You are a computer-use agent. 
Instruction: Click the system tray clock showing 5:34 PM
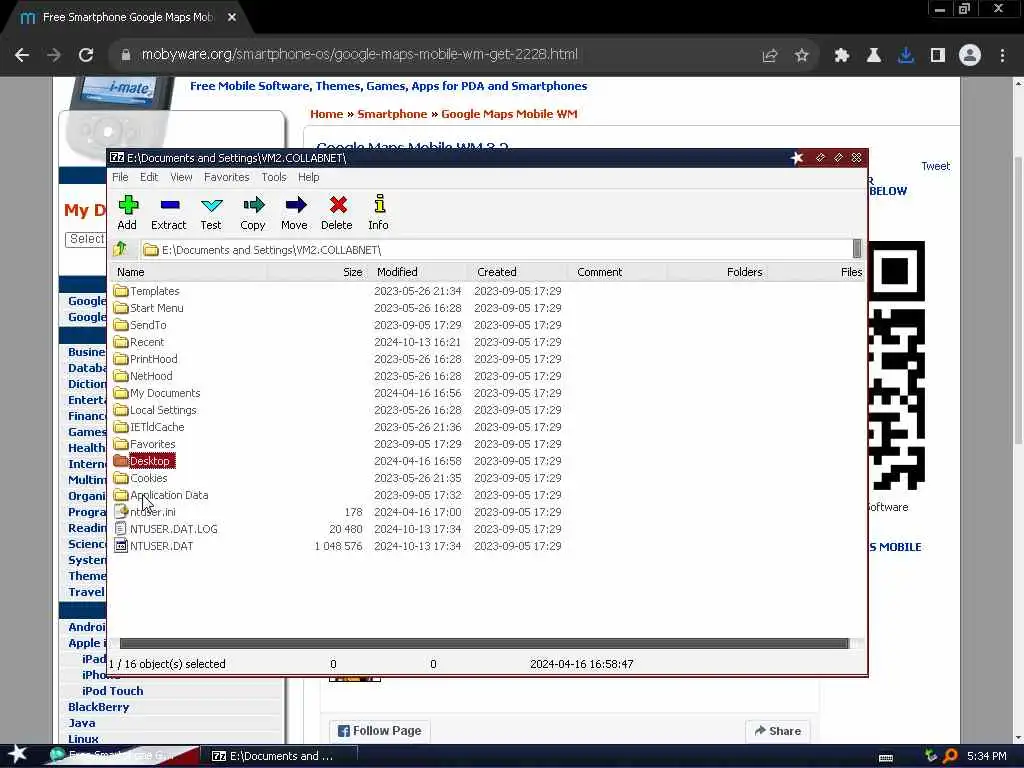click(986, 756)
